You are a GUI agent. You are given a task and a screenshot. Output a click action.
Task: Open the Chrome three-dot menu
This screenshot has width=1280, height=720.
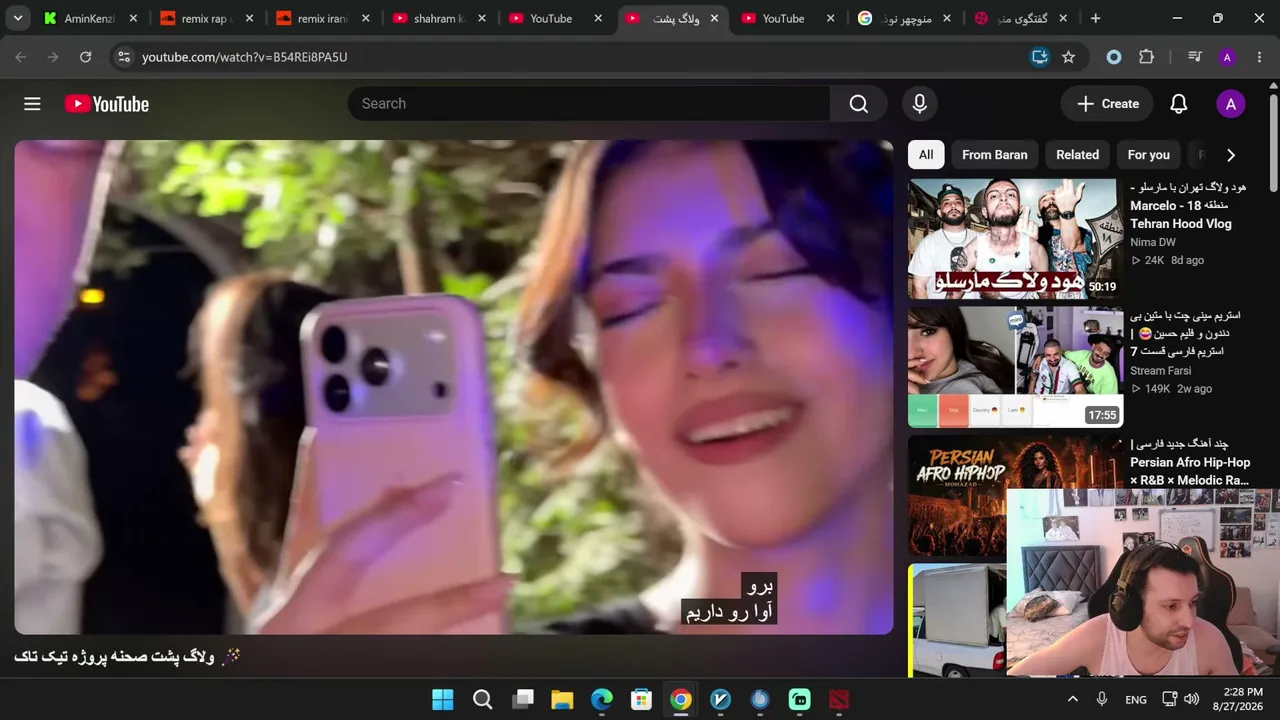point(1259,57)
